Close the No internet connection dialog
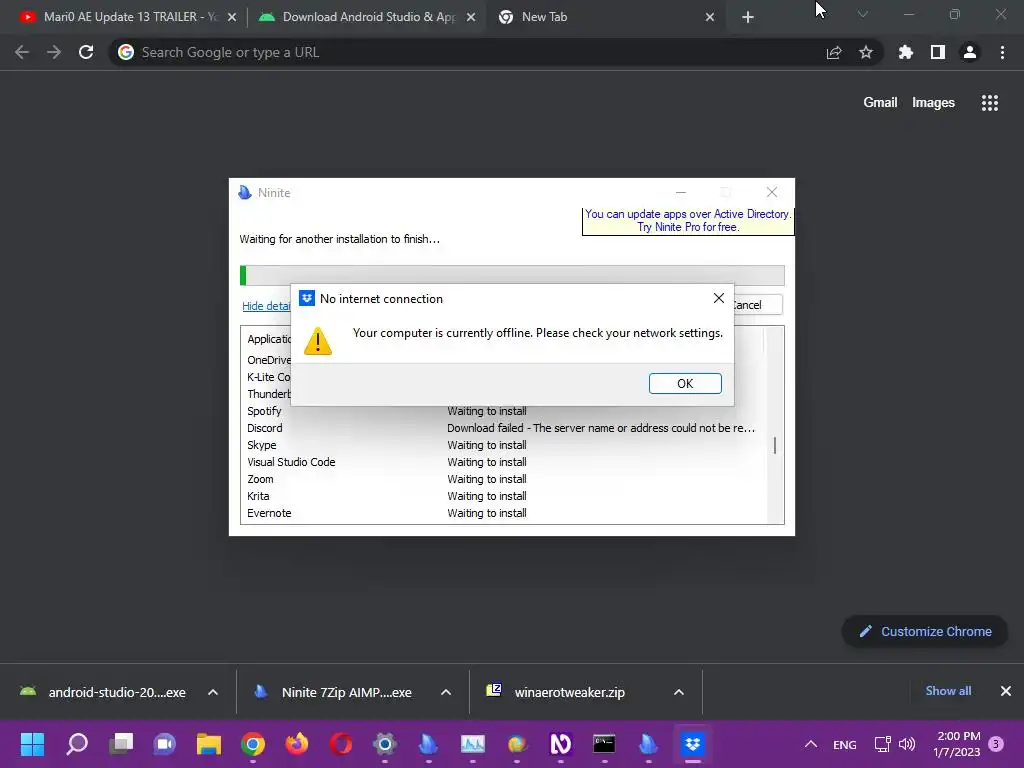The image size is (1024, 768). click(x=718, y=298)
